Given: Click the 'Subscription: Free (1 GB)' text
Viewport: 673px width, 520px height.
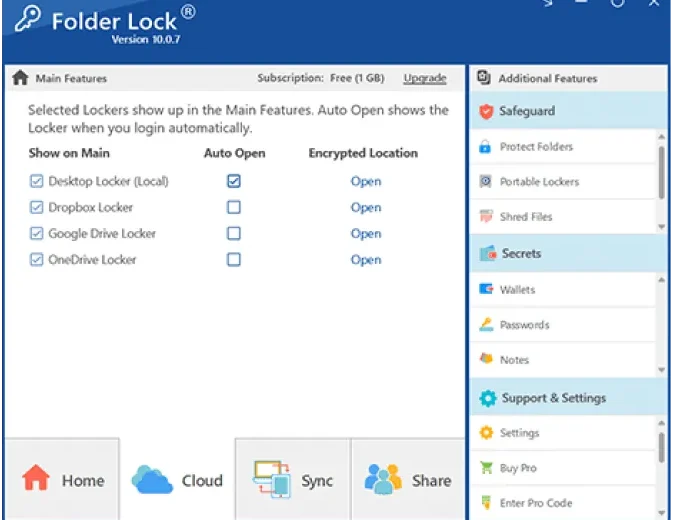Looking at the screenshot, I should [x=321, y=78].
